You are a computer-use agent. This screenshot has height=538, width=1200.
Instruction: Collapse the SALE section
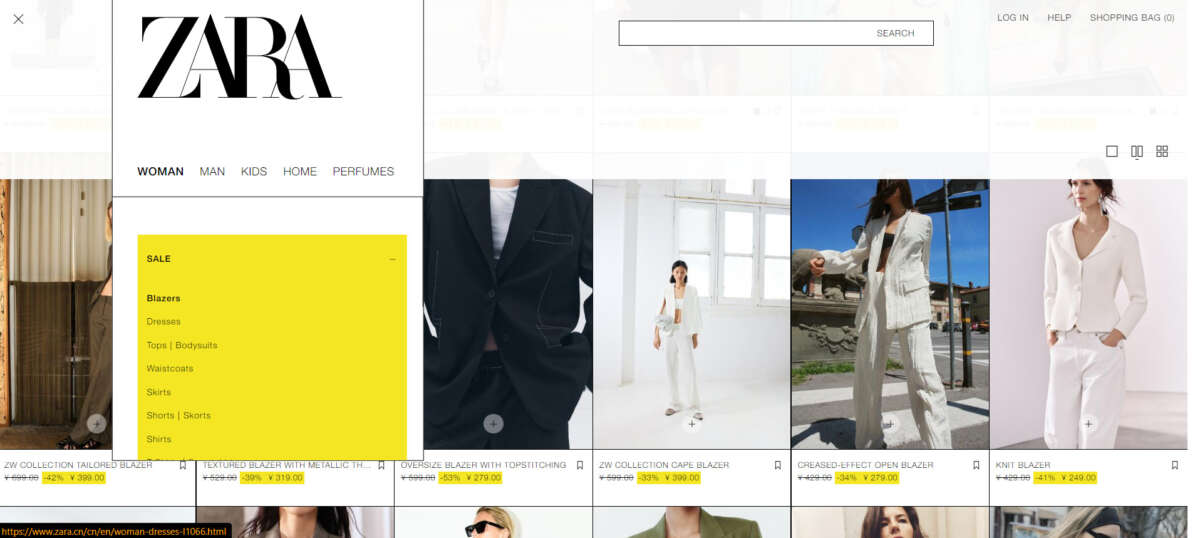point(392,259)
